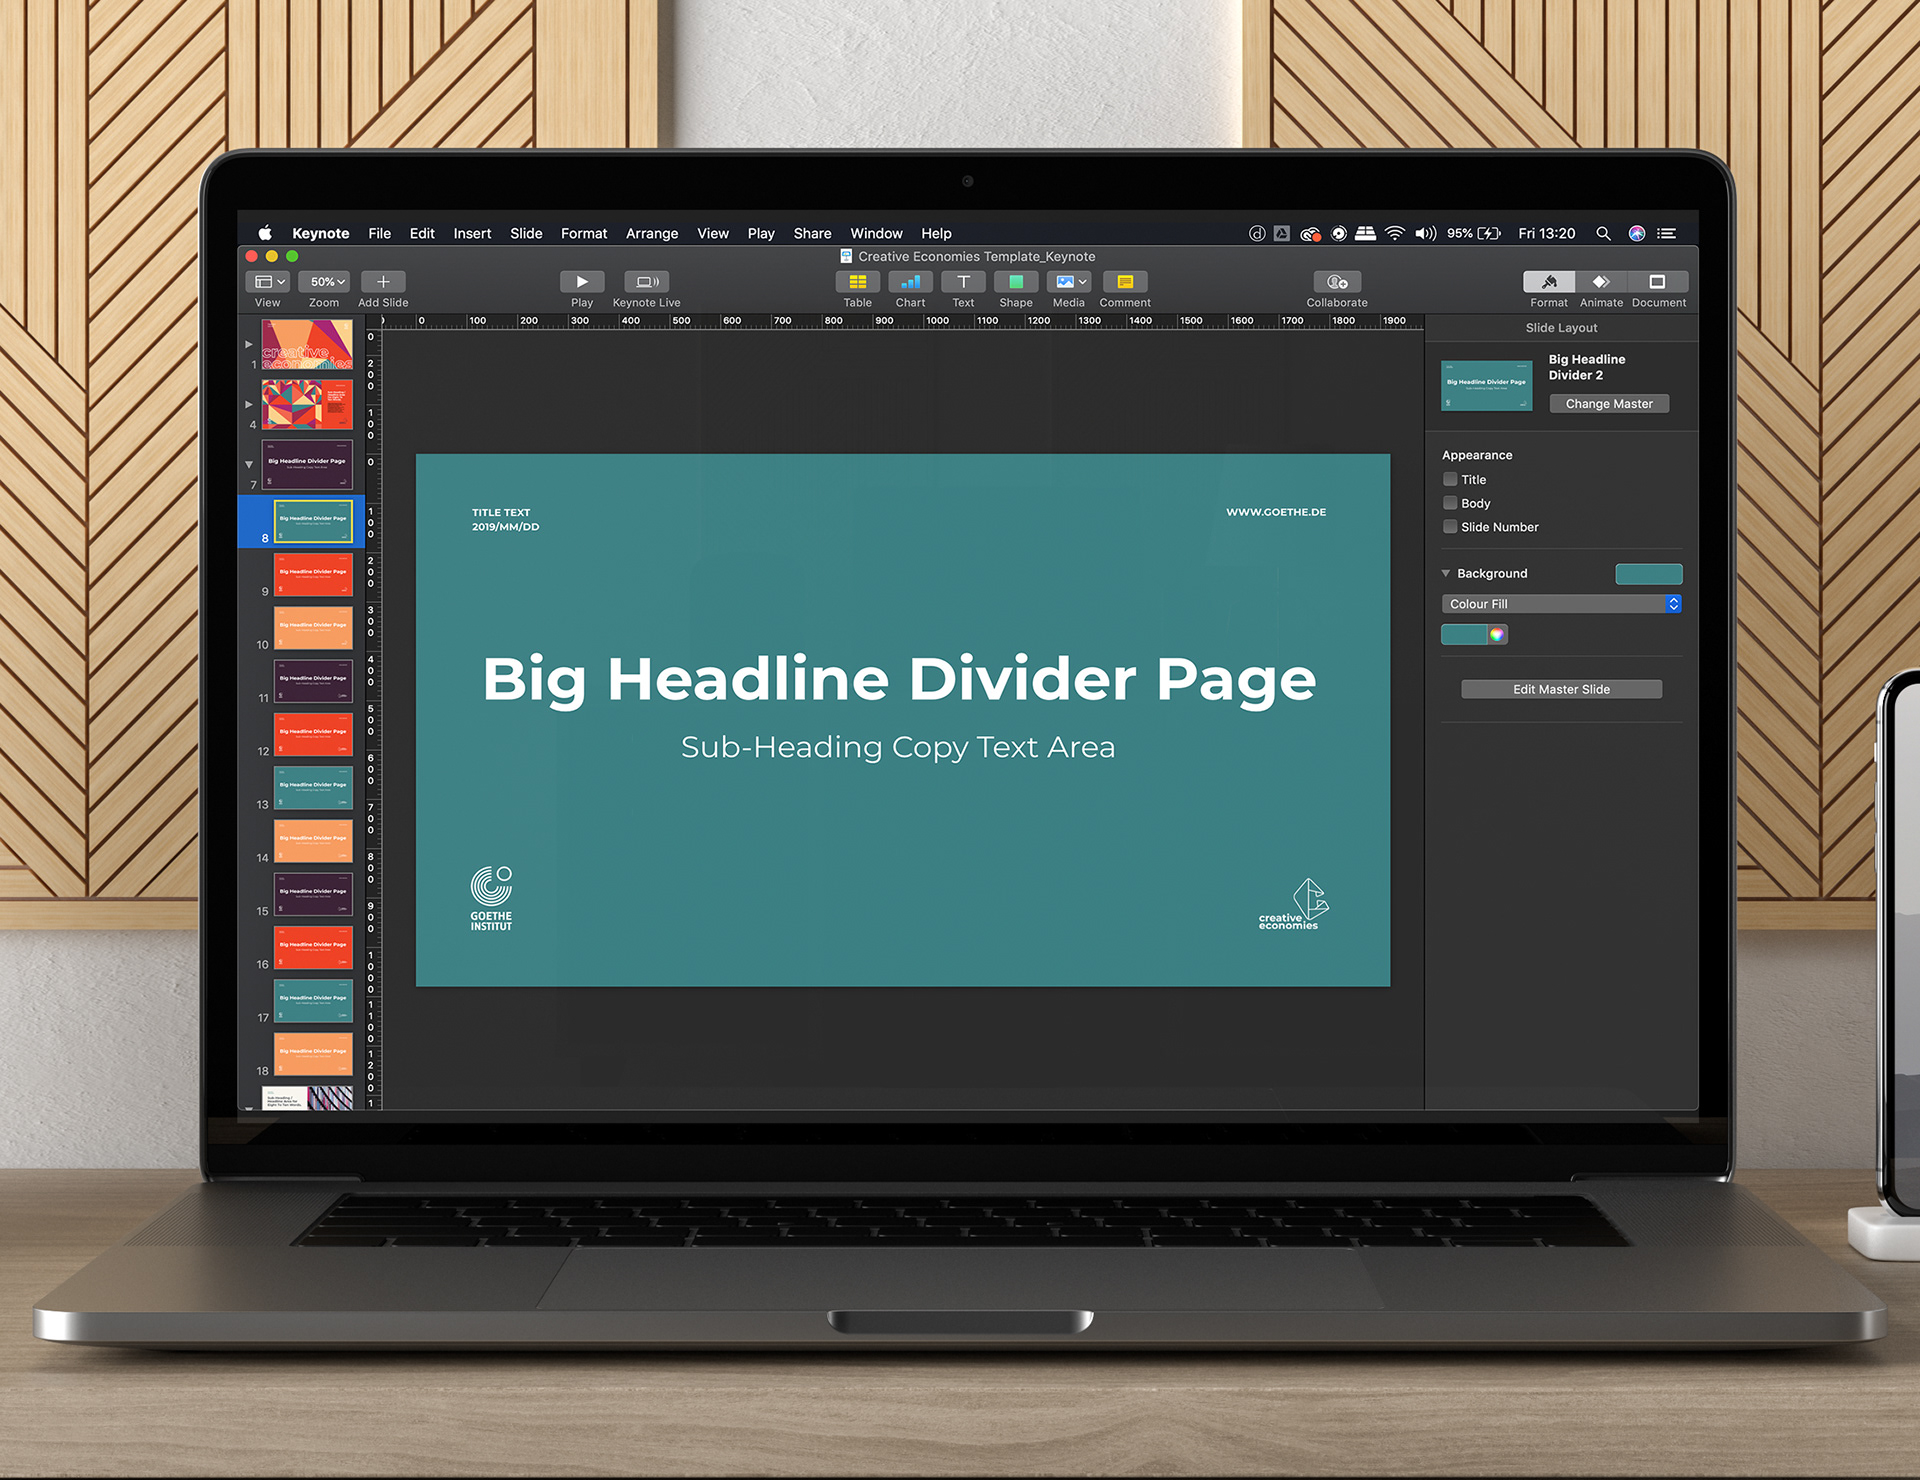This screenshot has width=1920, height=1480.
Task: Add a Comment using the toolbar icon
Action: coord(1125,282)
